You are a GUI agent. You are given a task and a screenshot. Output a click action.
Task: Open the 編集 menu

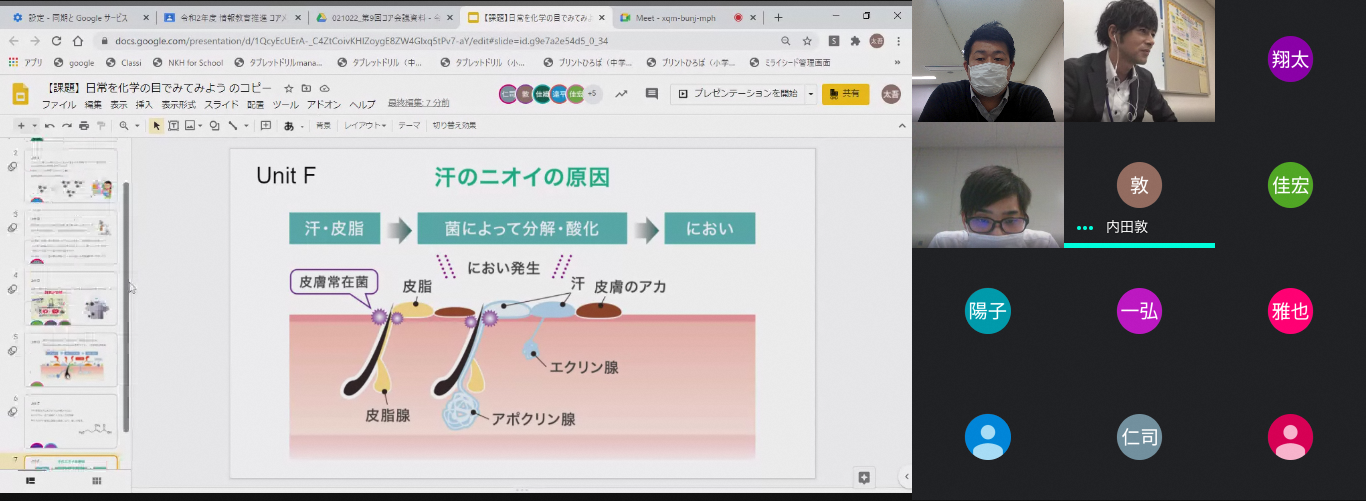click(x=93, y=104)
